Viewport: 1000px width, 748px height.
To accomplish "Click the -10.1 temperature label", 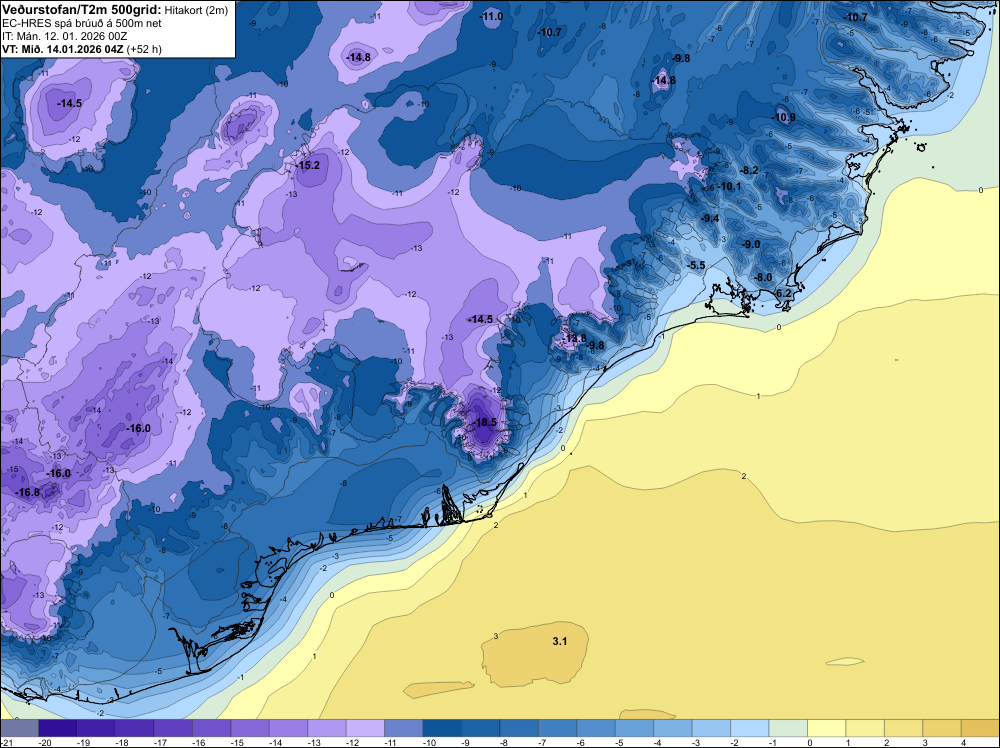I will point(730,186).
